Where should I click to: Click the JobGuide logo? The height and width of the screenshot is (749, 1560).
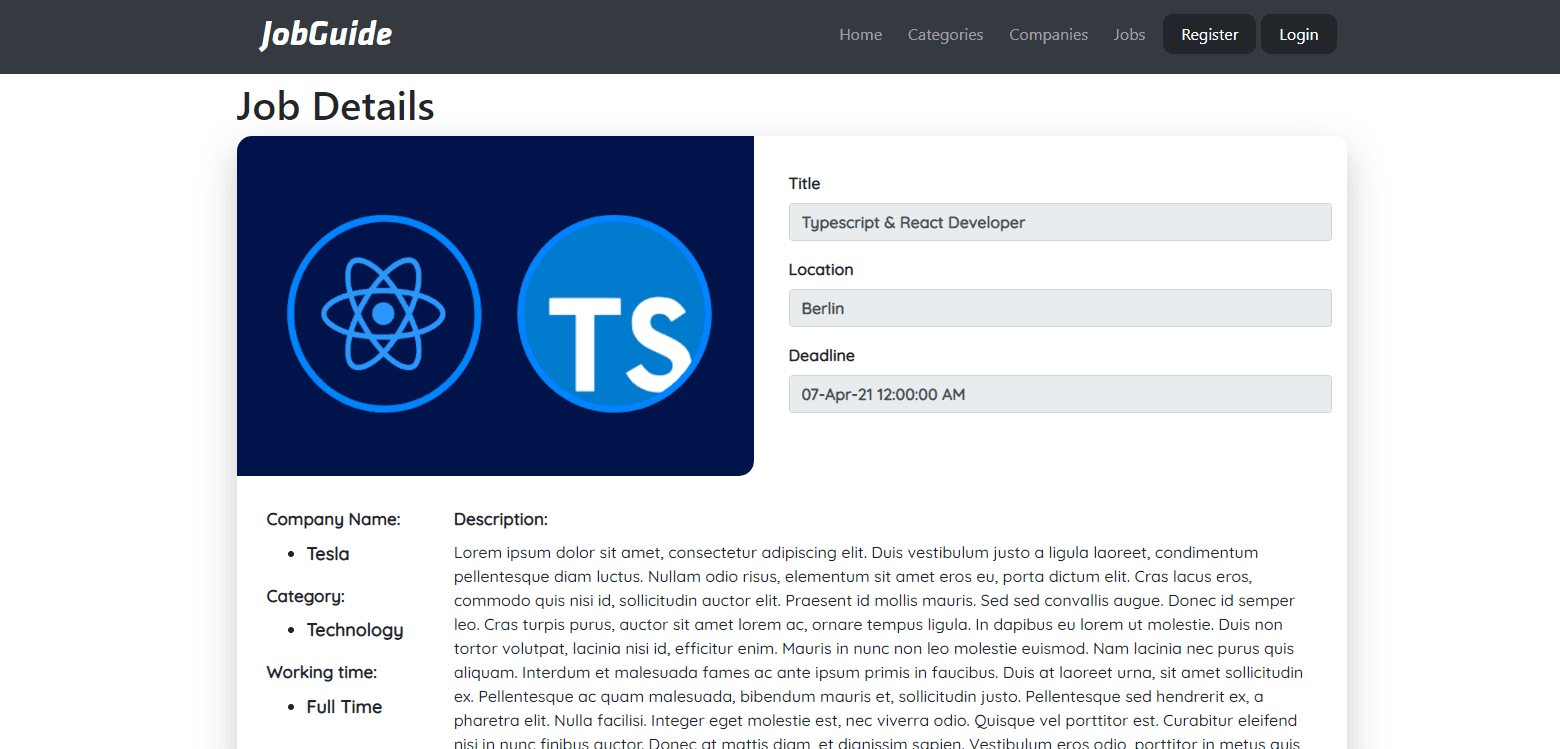click(326, 35)
